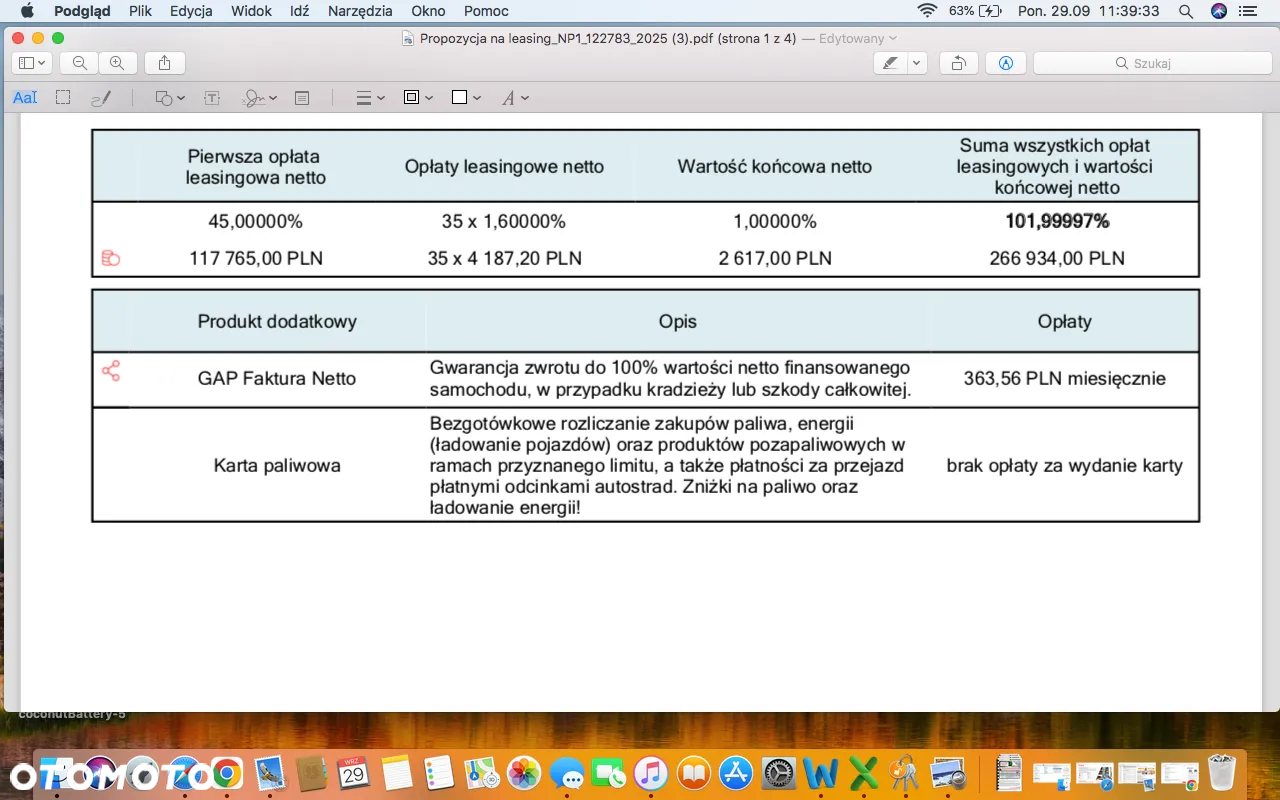Screen dimensions: 1280x800
Task: Expand the Edytowany title dropdown
Action: pos(858,38)
